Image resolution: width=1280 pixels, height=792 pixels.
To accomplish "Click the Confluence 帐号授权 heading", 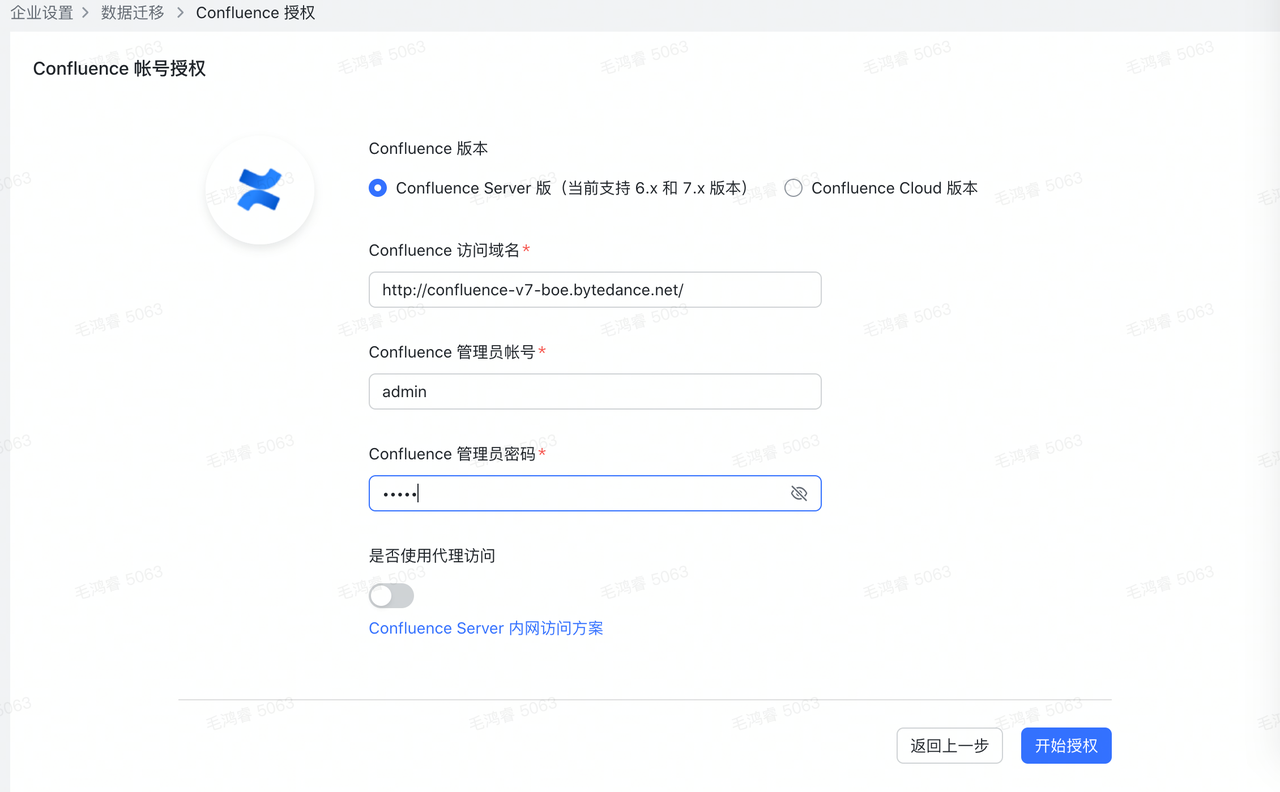I will 119,68.
